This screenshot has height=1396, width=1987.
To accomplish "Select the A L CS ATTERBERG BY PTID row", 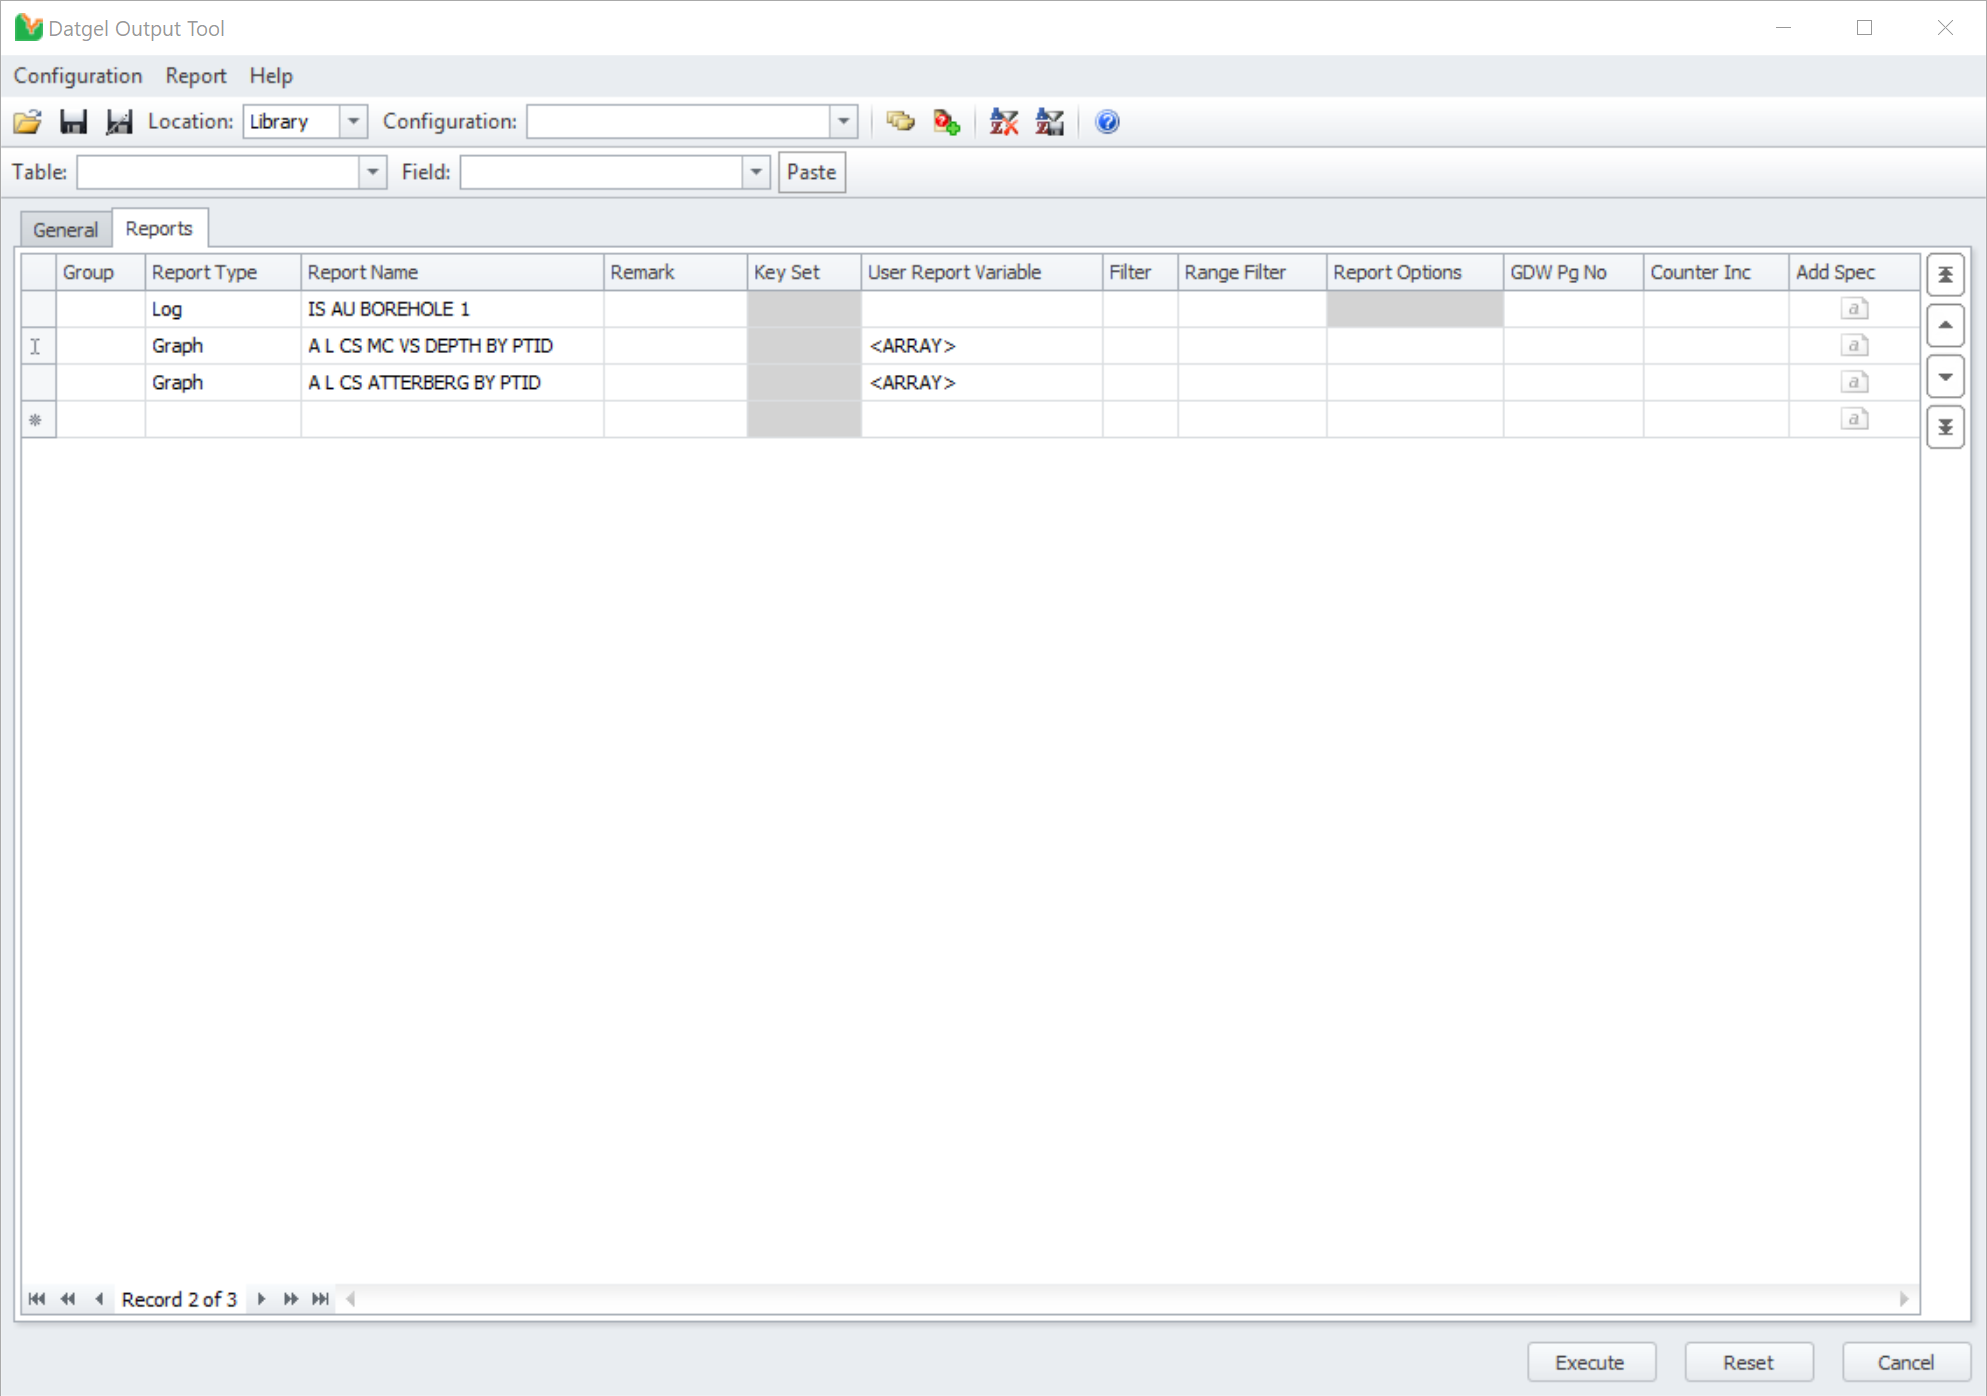I will click(424, 383).
